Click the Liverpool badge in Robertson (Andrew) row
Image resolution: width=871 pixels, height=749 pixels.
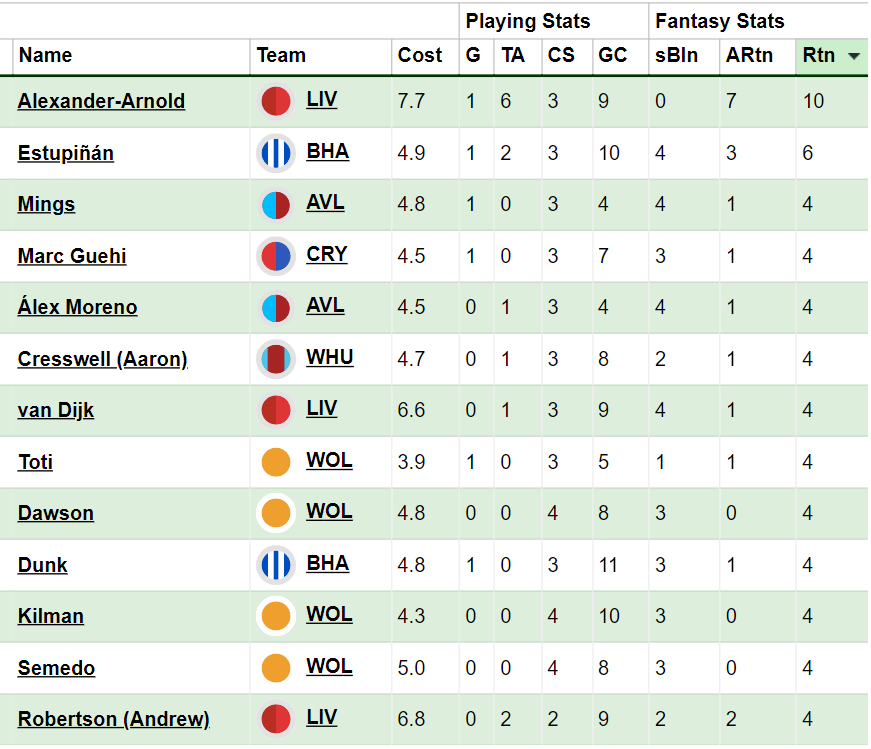tap(276, 719)
